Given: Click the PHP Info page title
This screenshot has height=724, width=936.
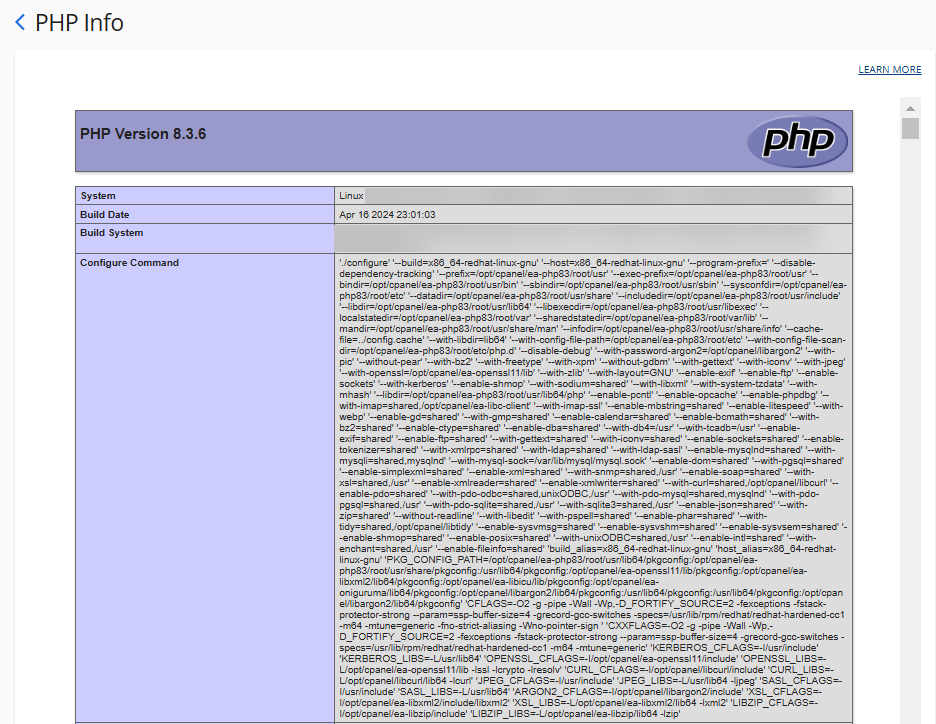Looking at the screenshot, I should coord(77,22).
